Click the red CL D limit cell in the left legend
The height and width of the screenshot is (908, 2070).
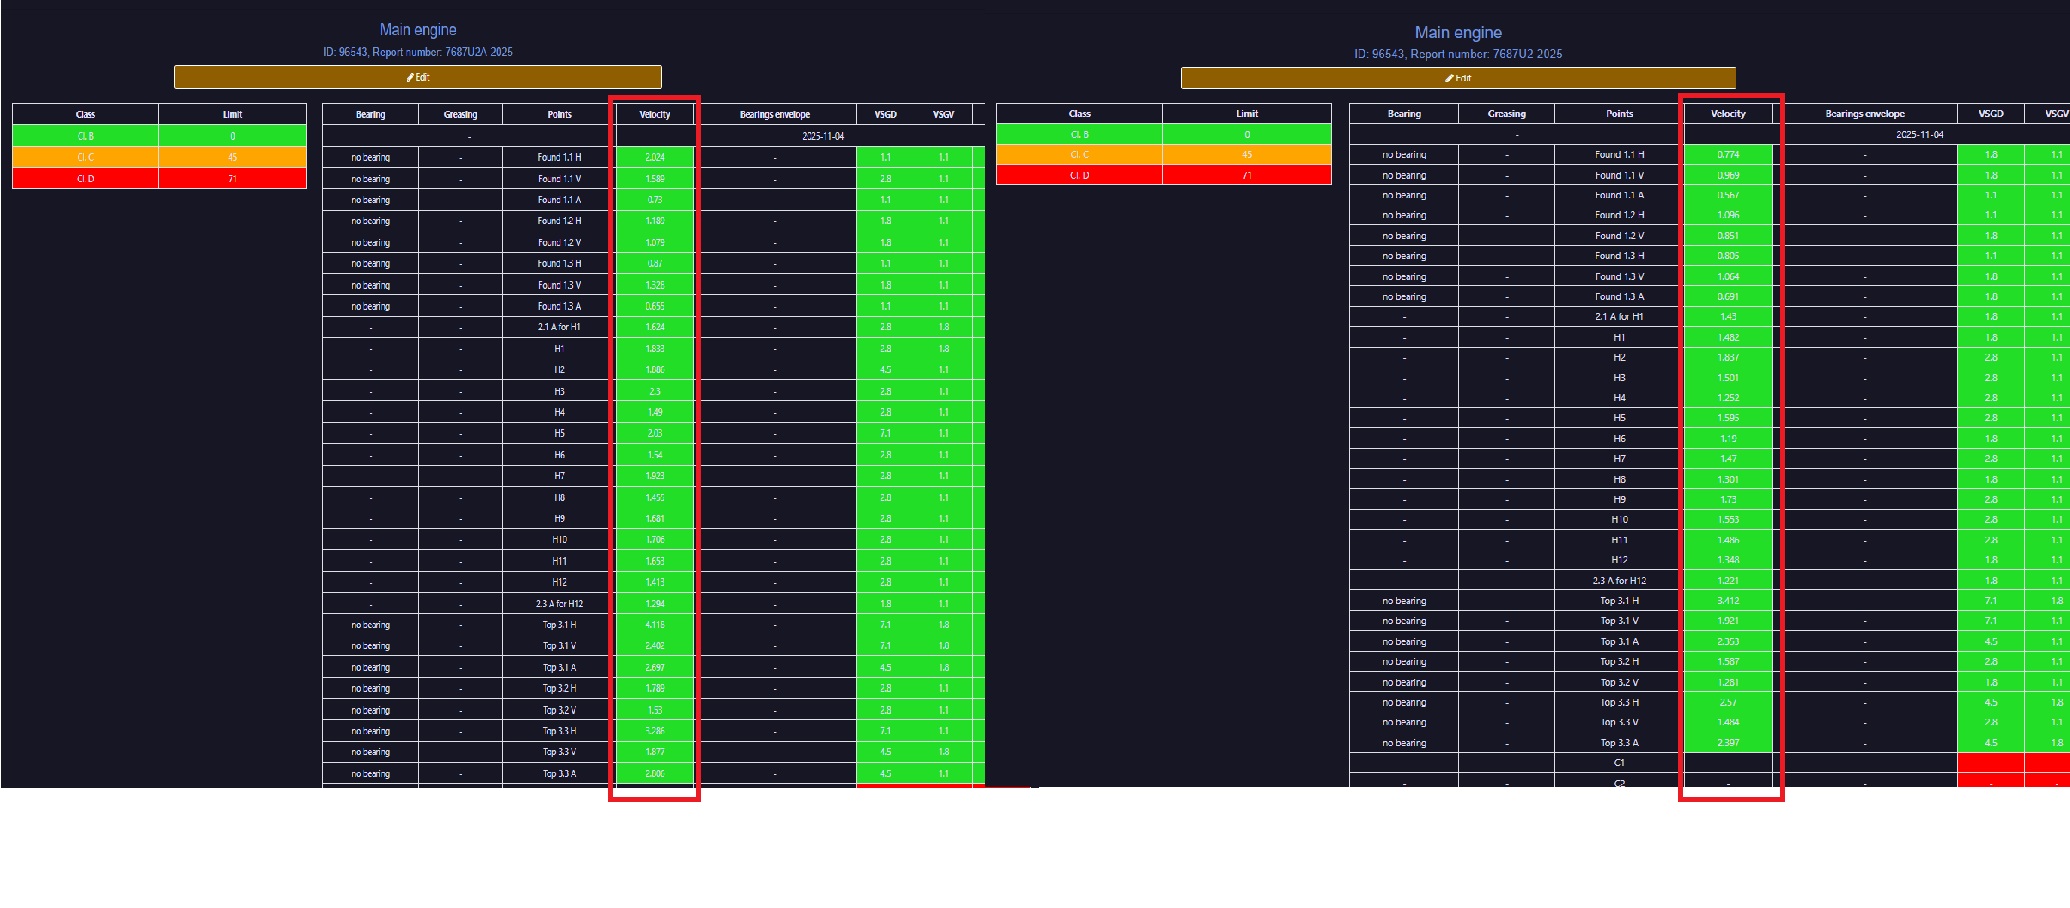(232, 179)
